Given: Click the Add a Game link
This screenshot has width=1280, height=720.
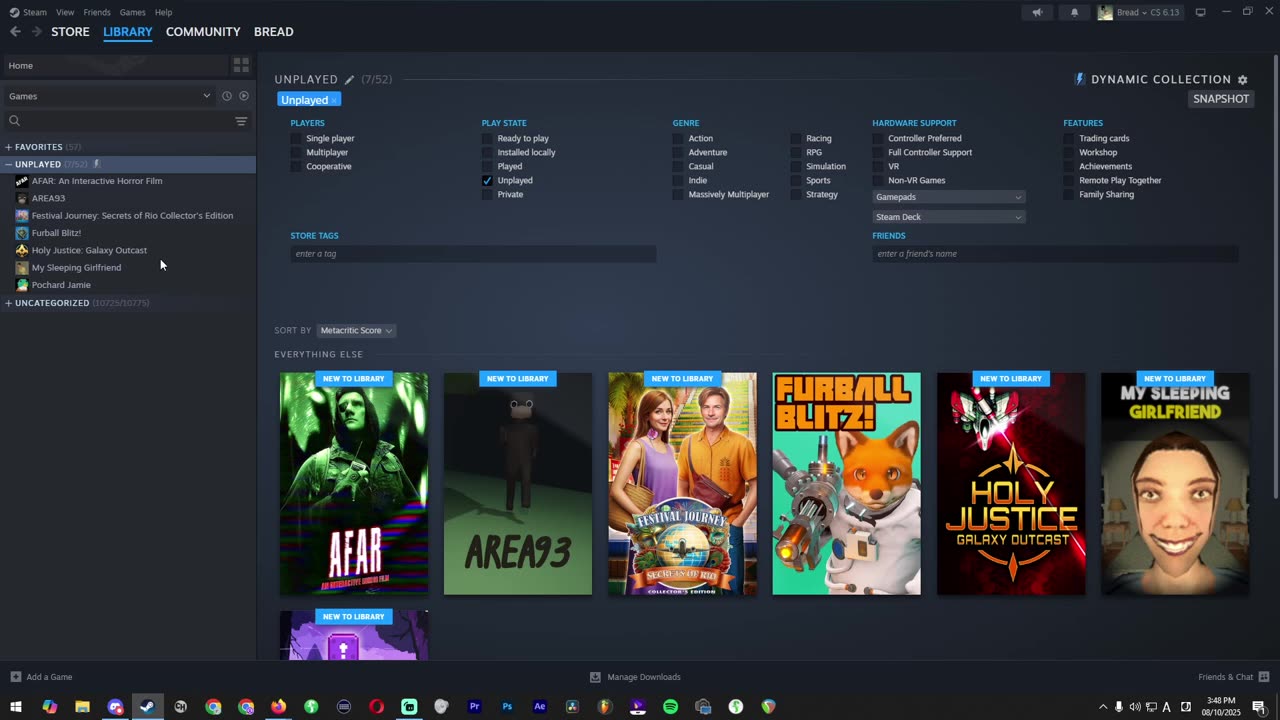Looking at the screenshot, I should 49,677.
